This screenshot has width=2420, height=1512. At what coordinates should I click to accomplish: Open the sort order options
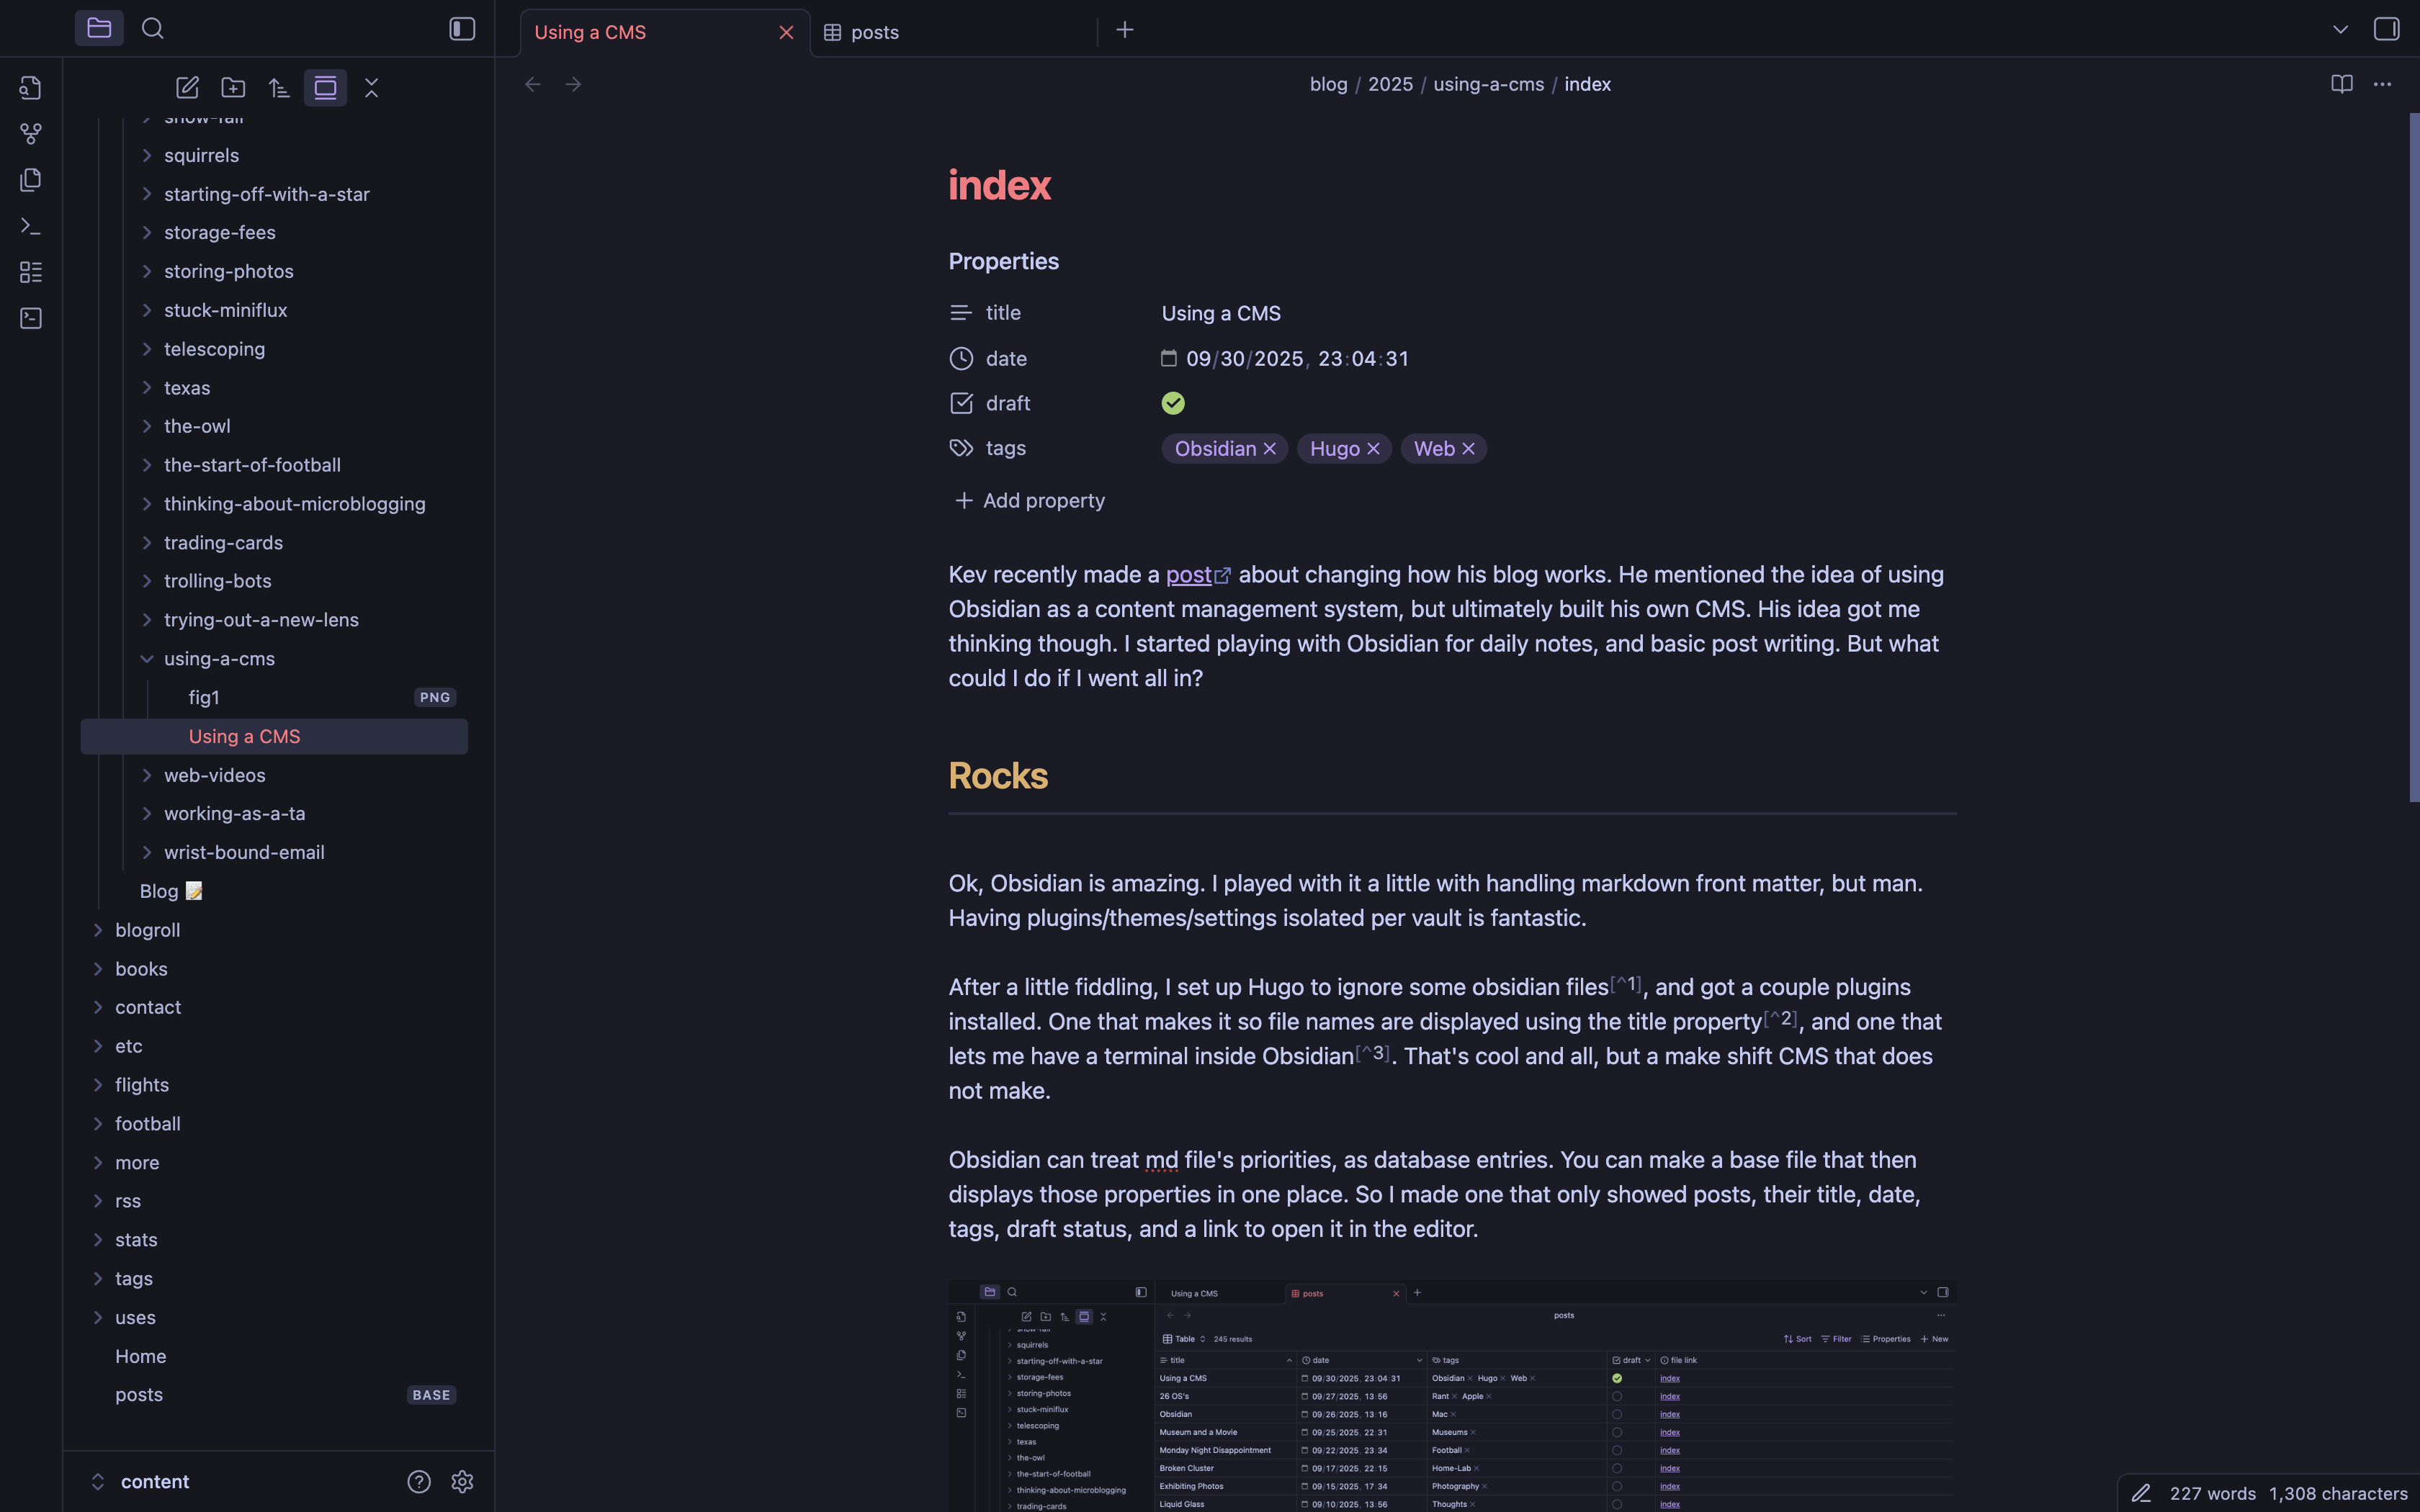click(279, 88)
